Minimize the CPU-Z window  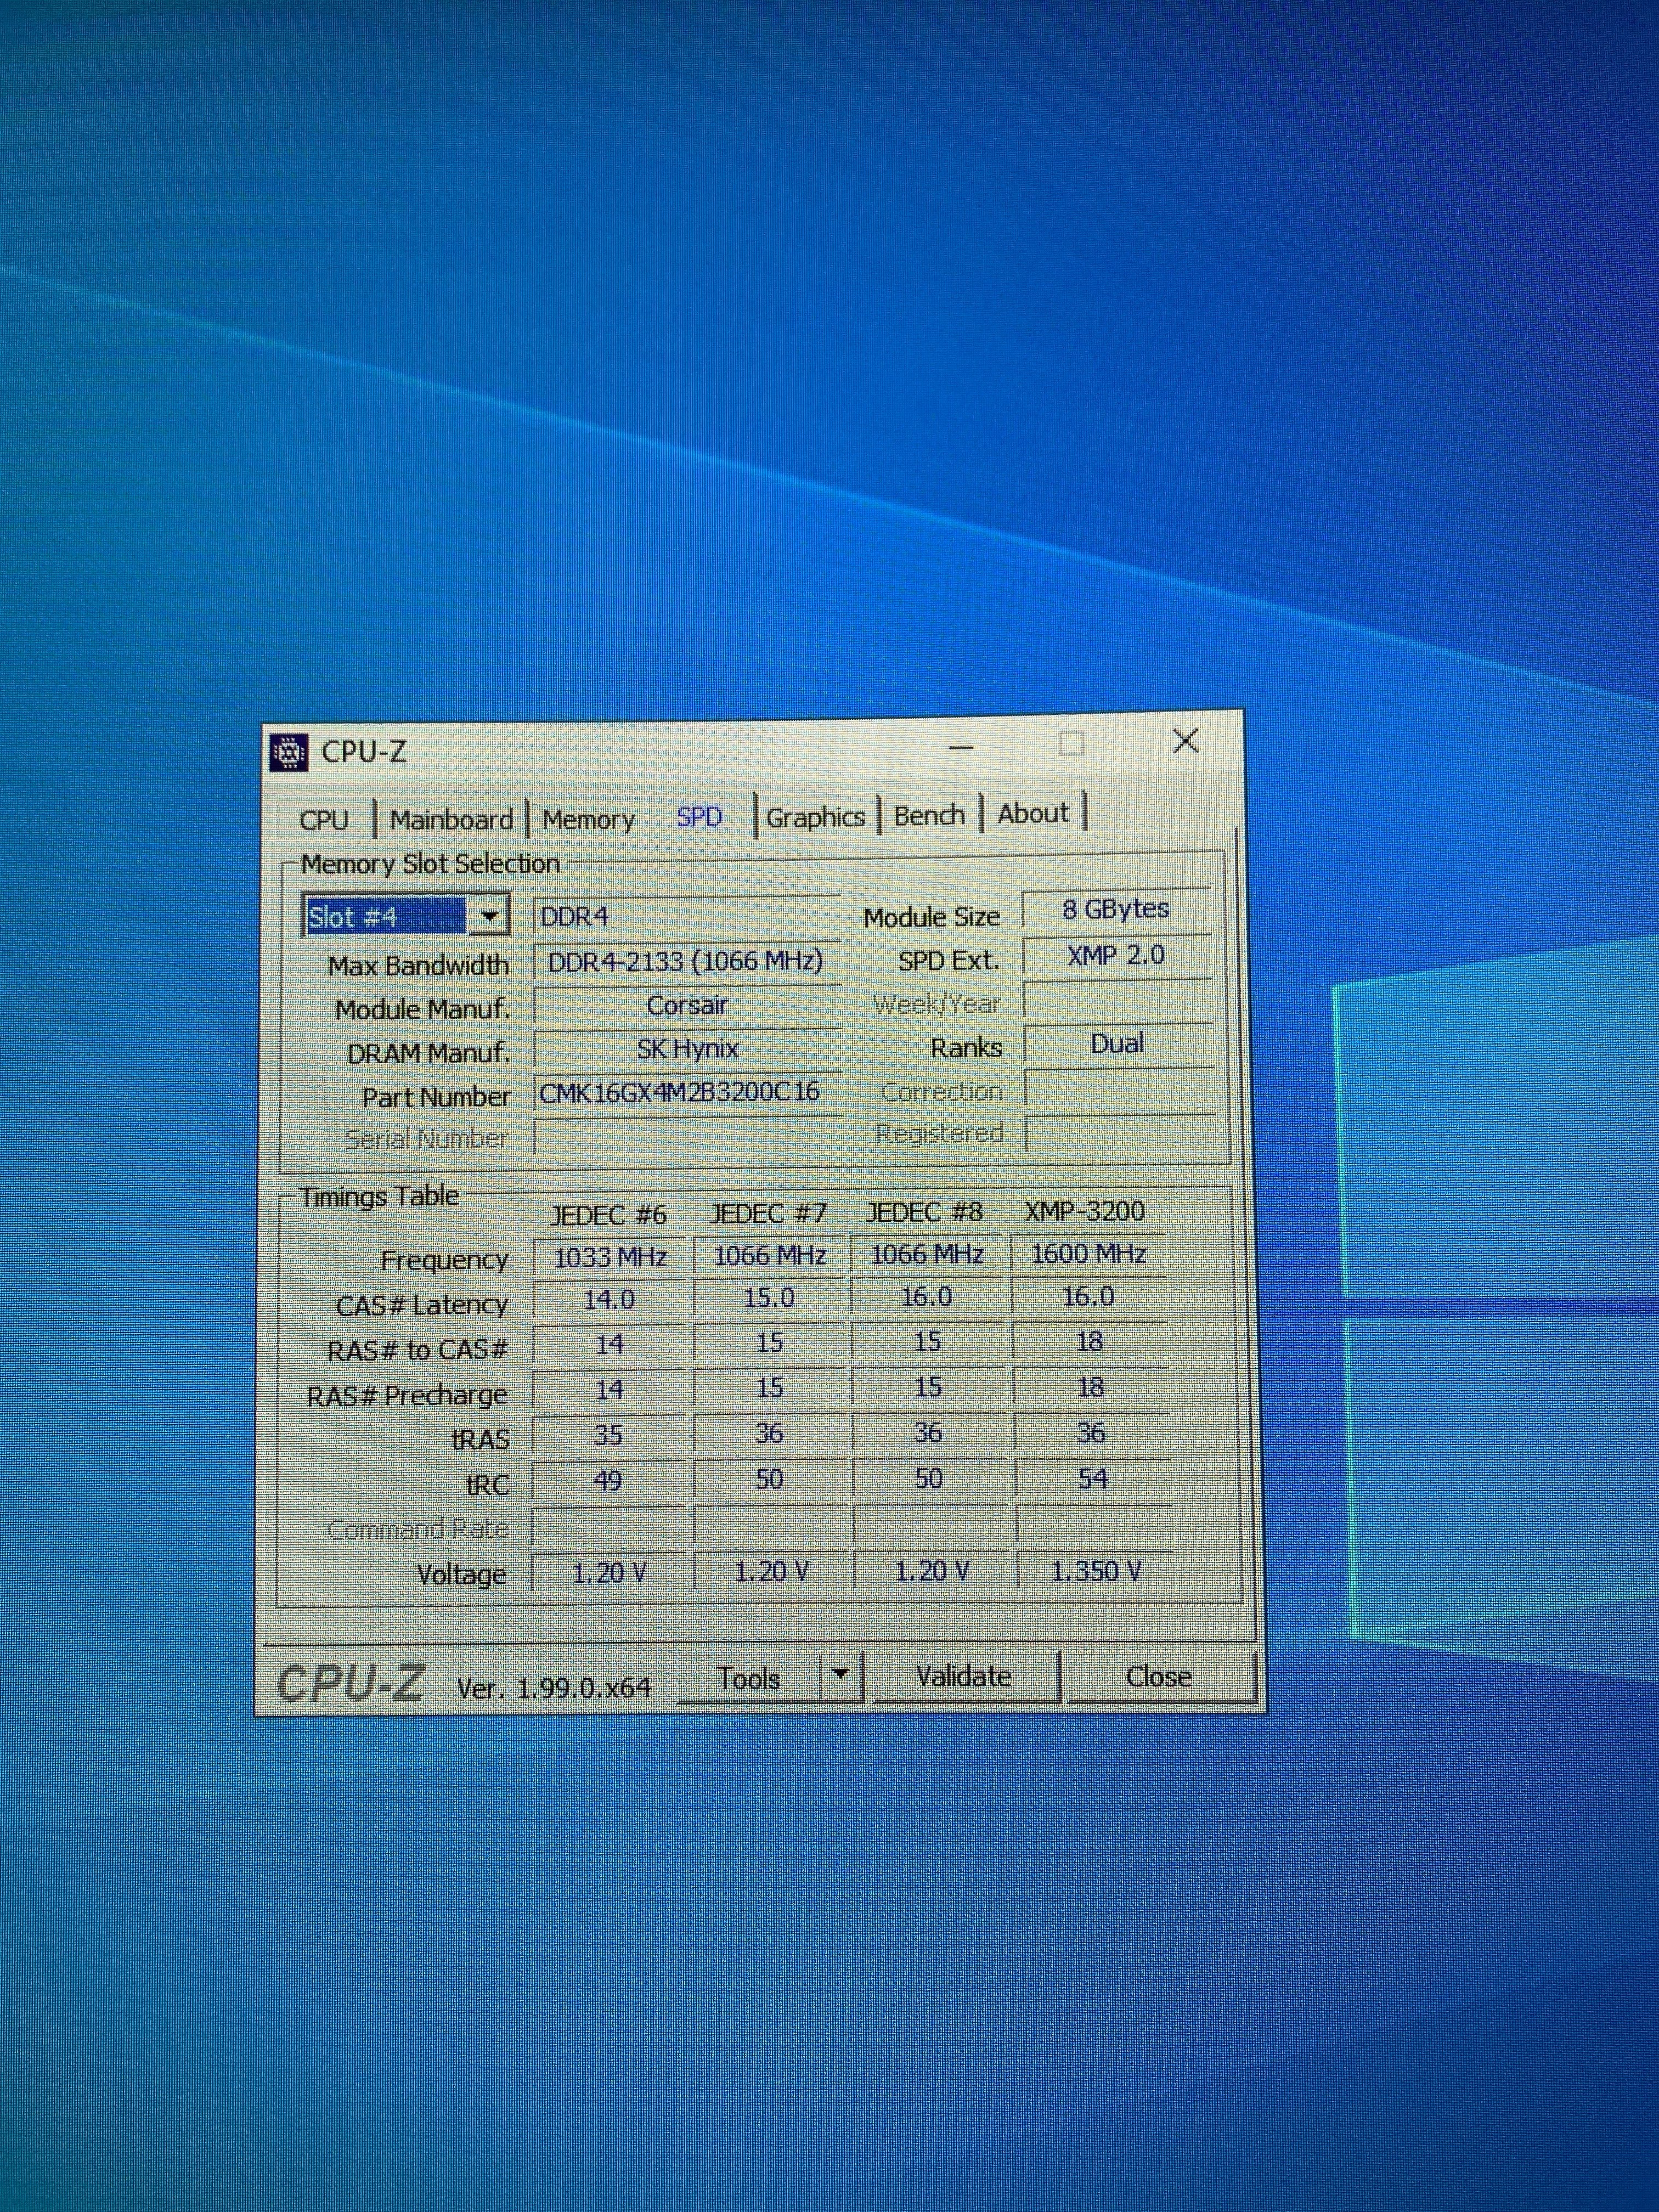(x=962, y=746)
